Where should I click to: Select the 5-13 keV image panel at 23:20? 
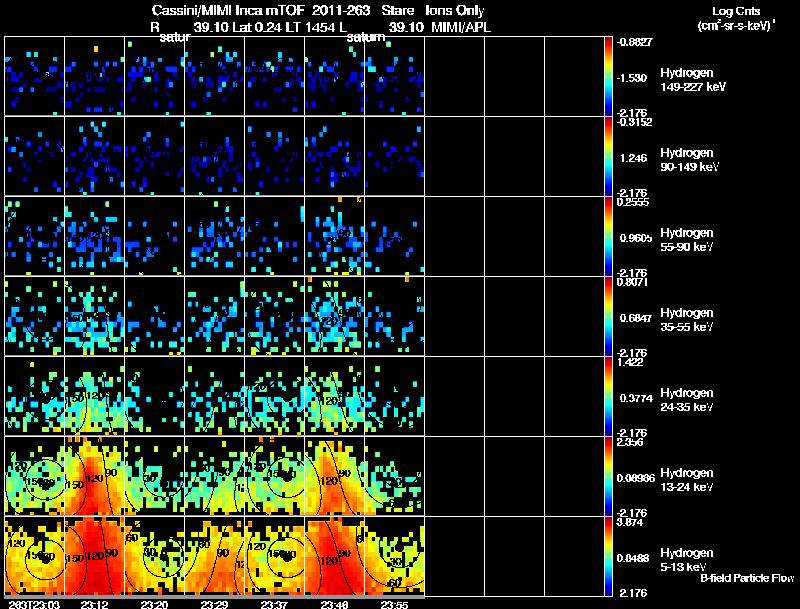point(155,555)
